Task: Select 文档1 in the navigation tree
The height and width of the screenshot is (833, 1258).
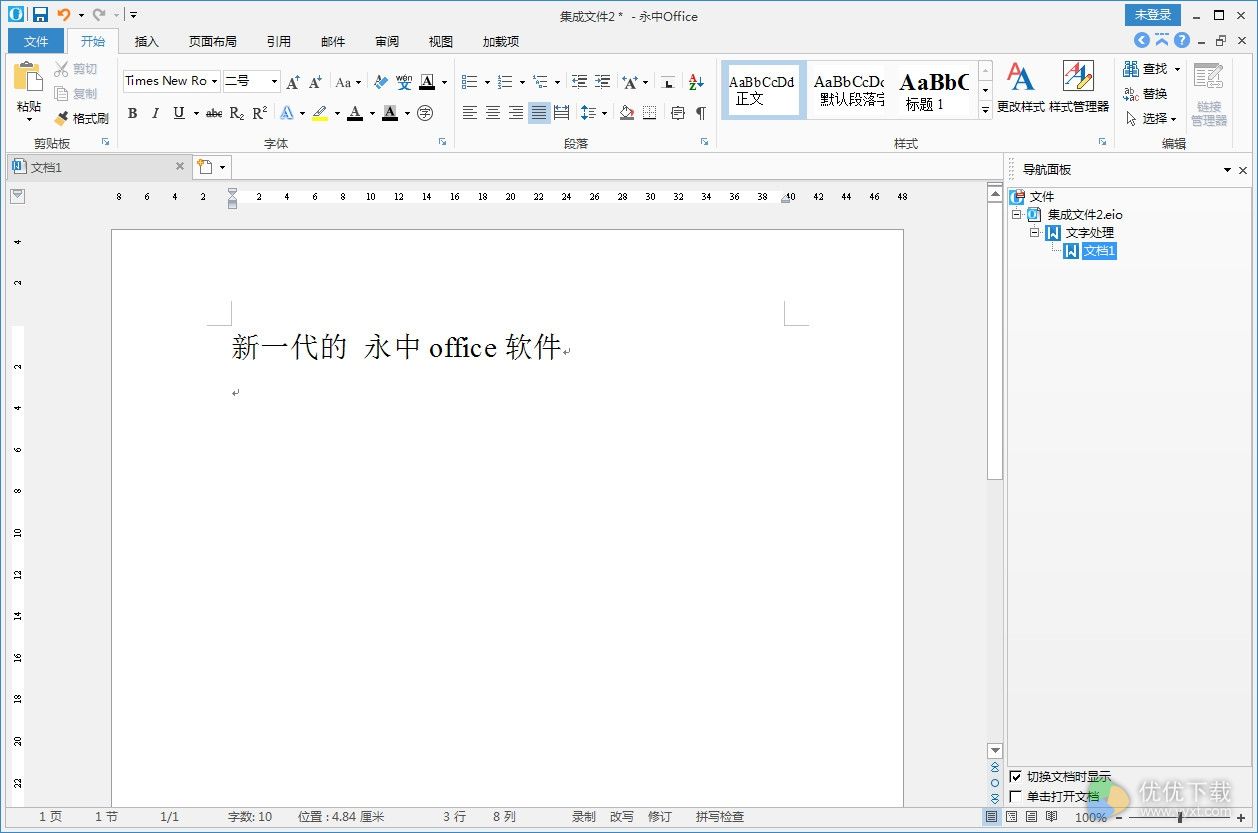Action: pyautogui.click(x=1098, y=250)
